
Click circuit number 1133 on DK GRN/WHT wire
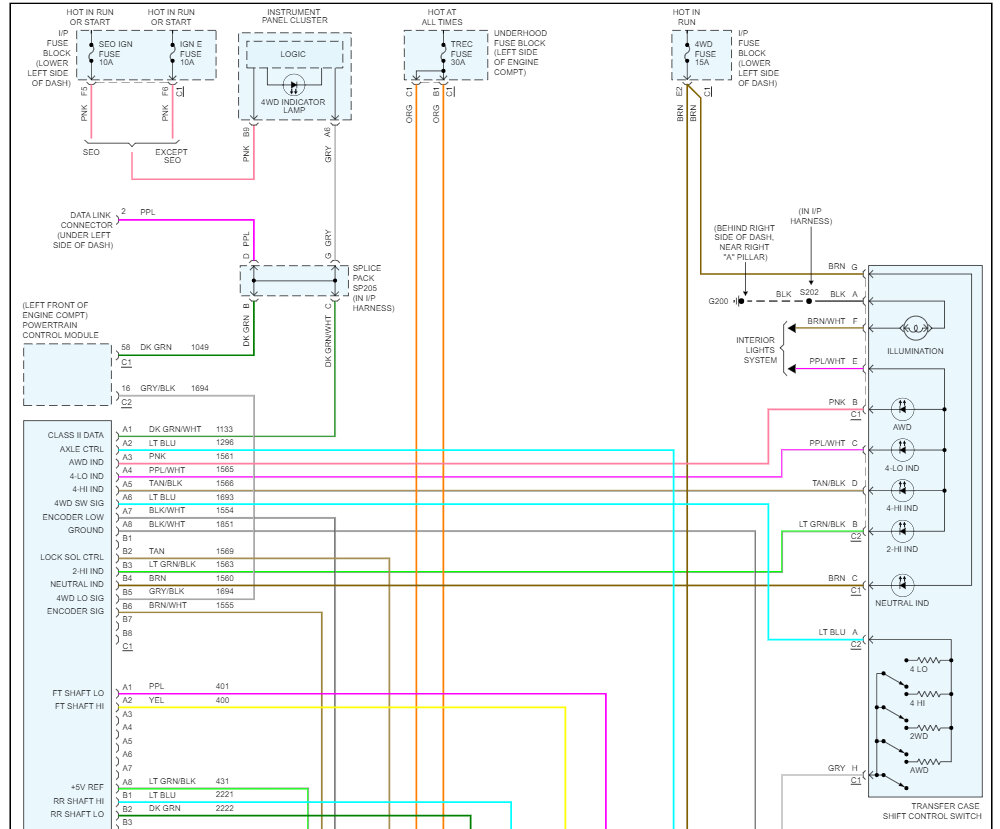point(224,430)
